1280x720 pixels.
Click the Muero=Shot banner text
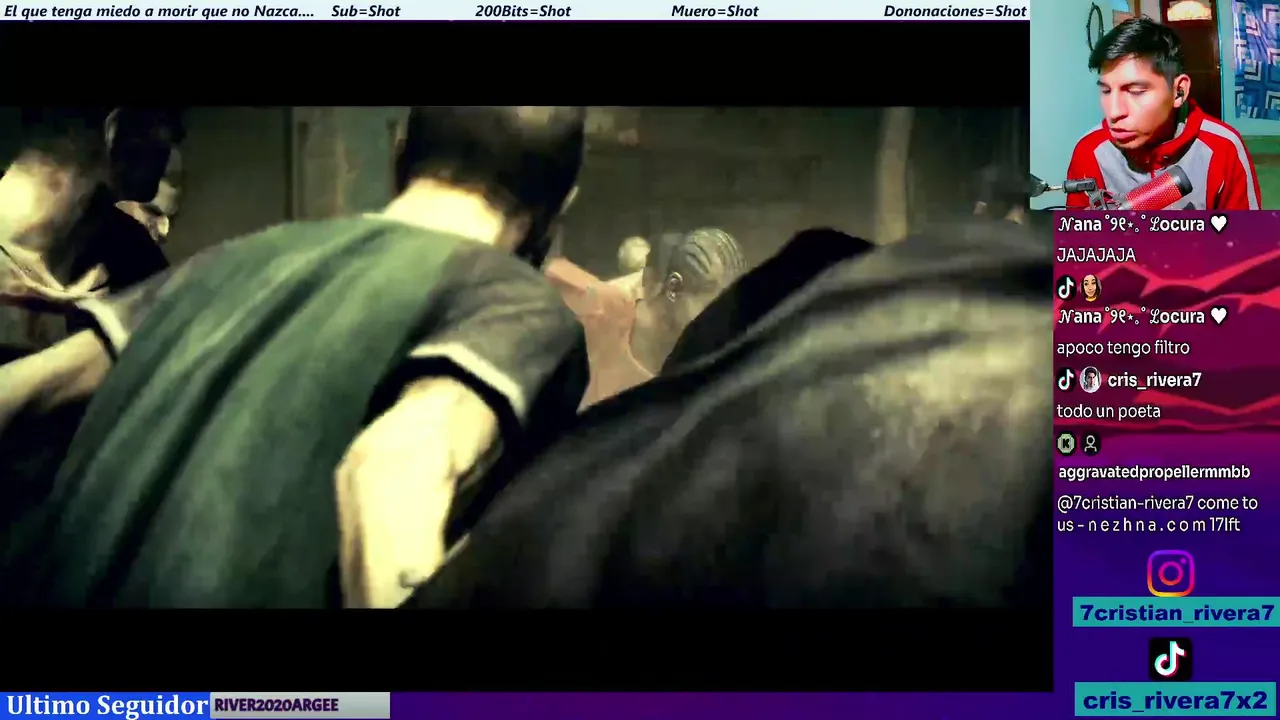pyautogui.click(x=715, y=11)
